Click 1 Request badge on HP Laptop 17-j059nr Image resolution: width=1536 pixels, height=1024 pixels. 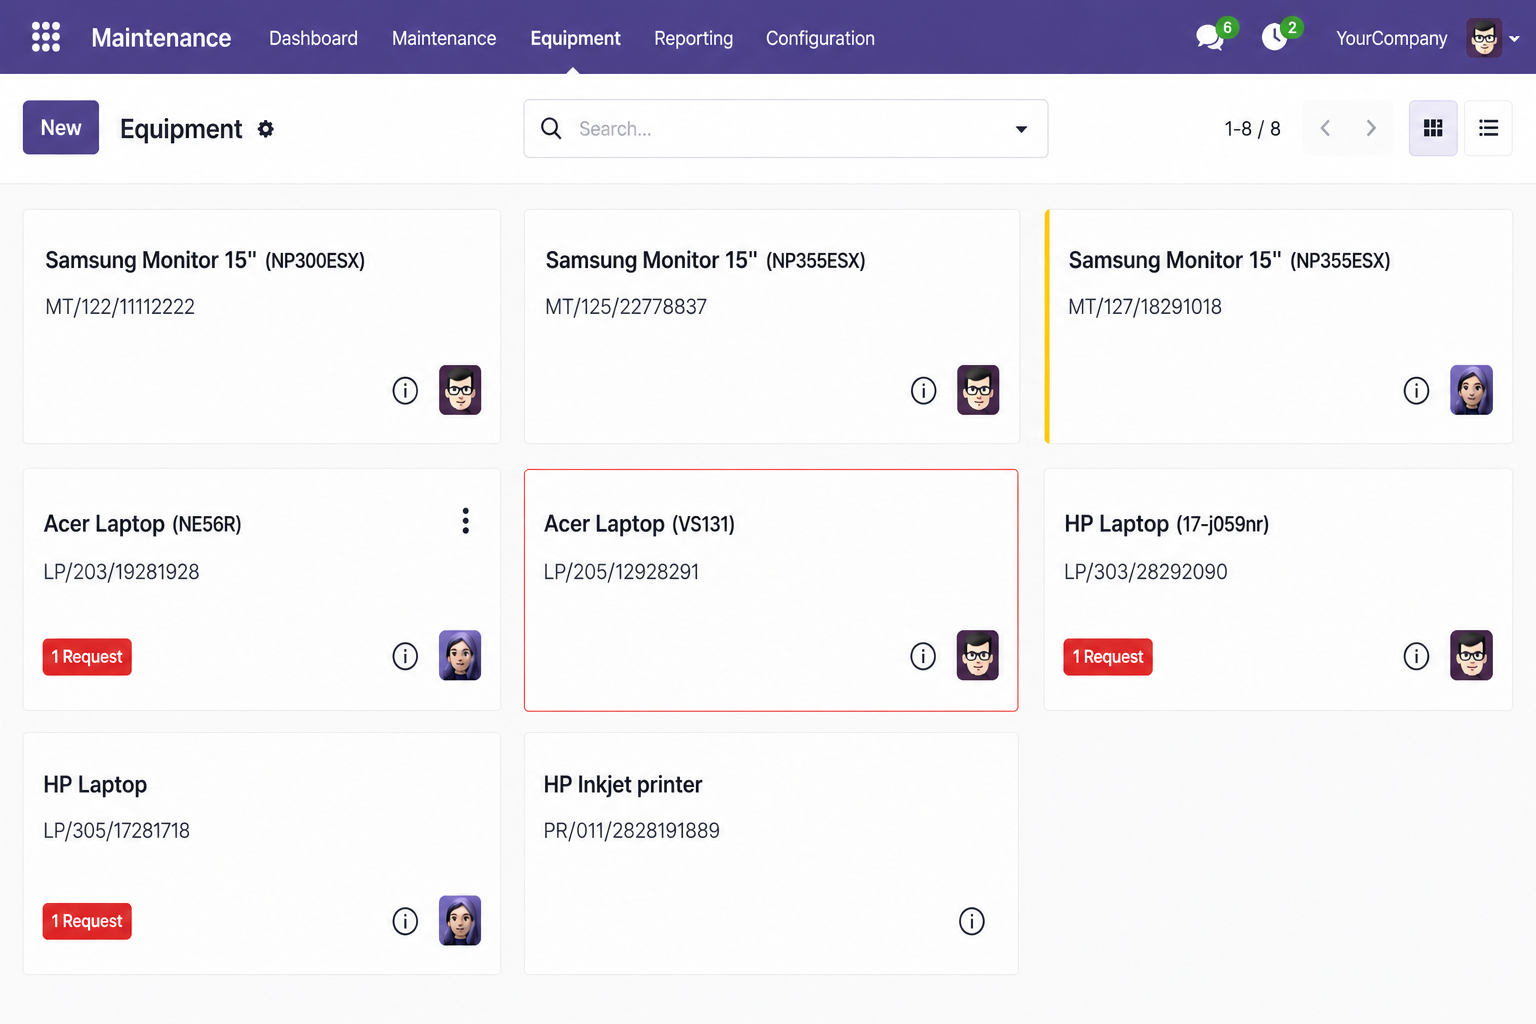pos(1108,657)
